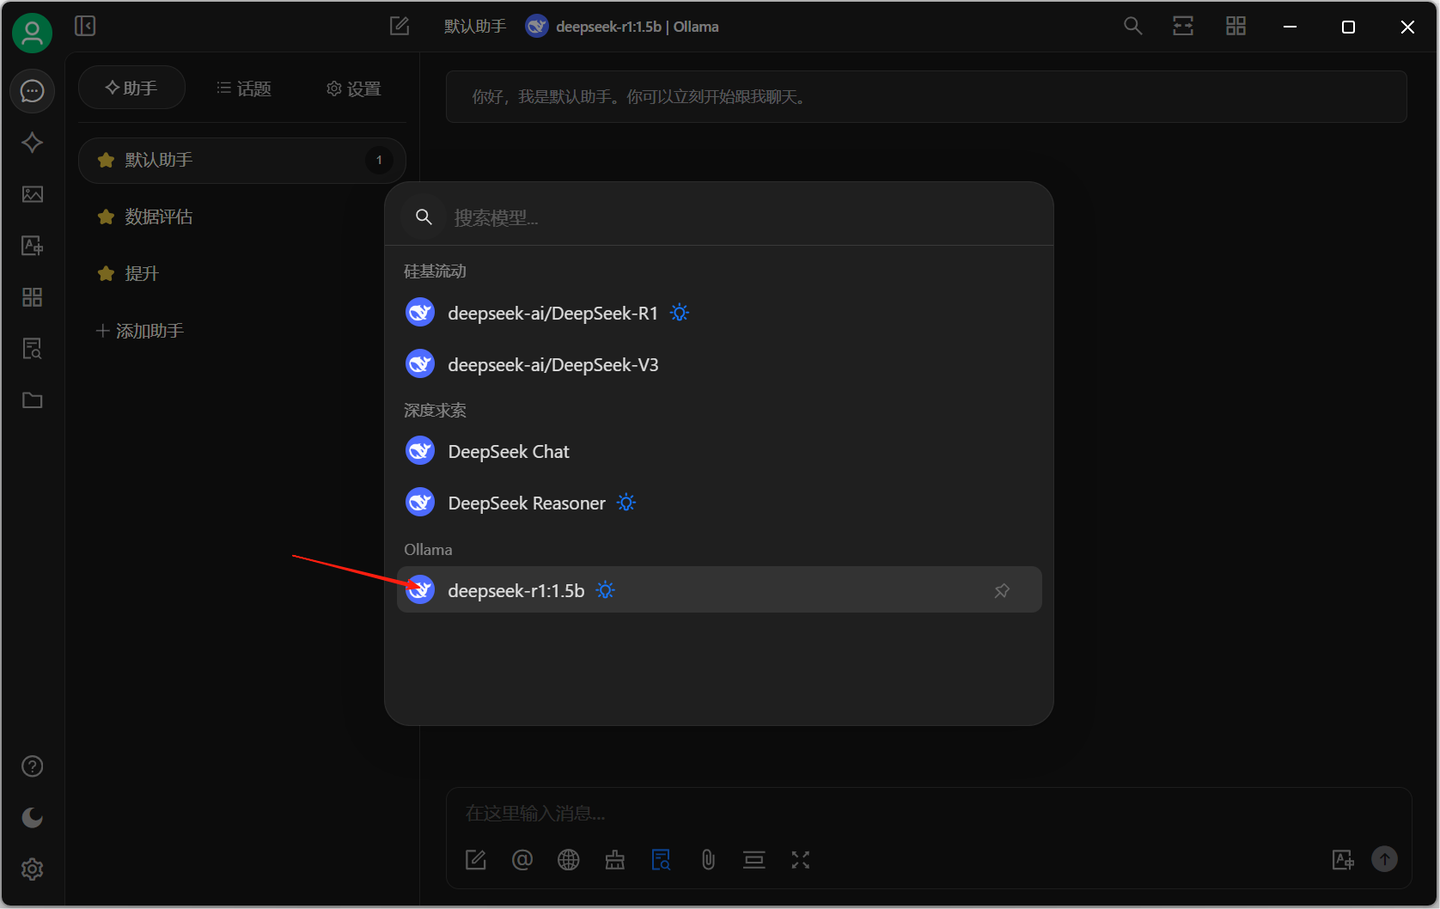Toggle narrow mode icon in title bar
Image resolution: width=1440 pixels, height=909 pixels.
coord(1183,26)
